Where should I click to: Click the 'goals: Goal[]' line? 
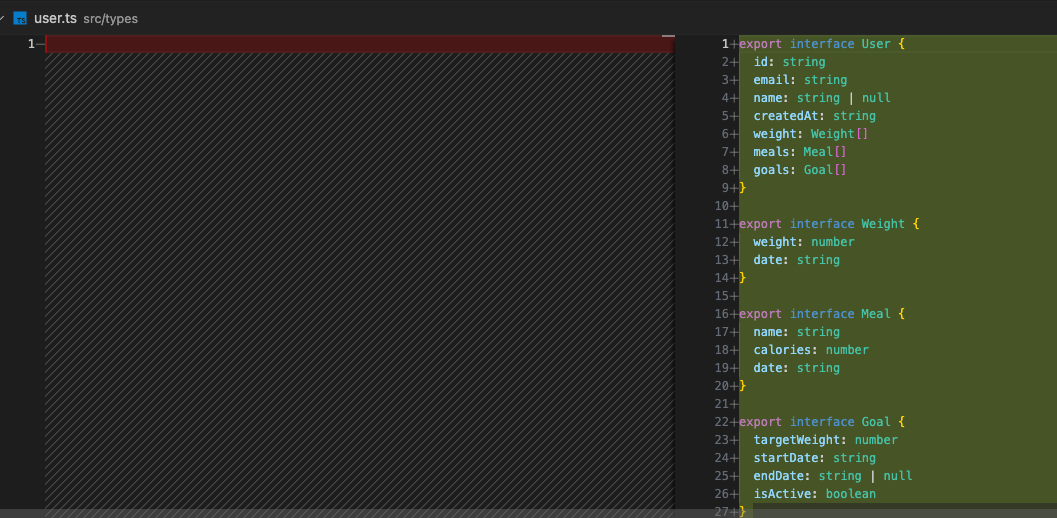pyautogui.click(x=800, y=170)
